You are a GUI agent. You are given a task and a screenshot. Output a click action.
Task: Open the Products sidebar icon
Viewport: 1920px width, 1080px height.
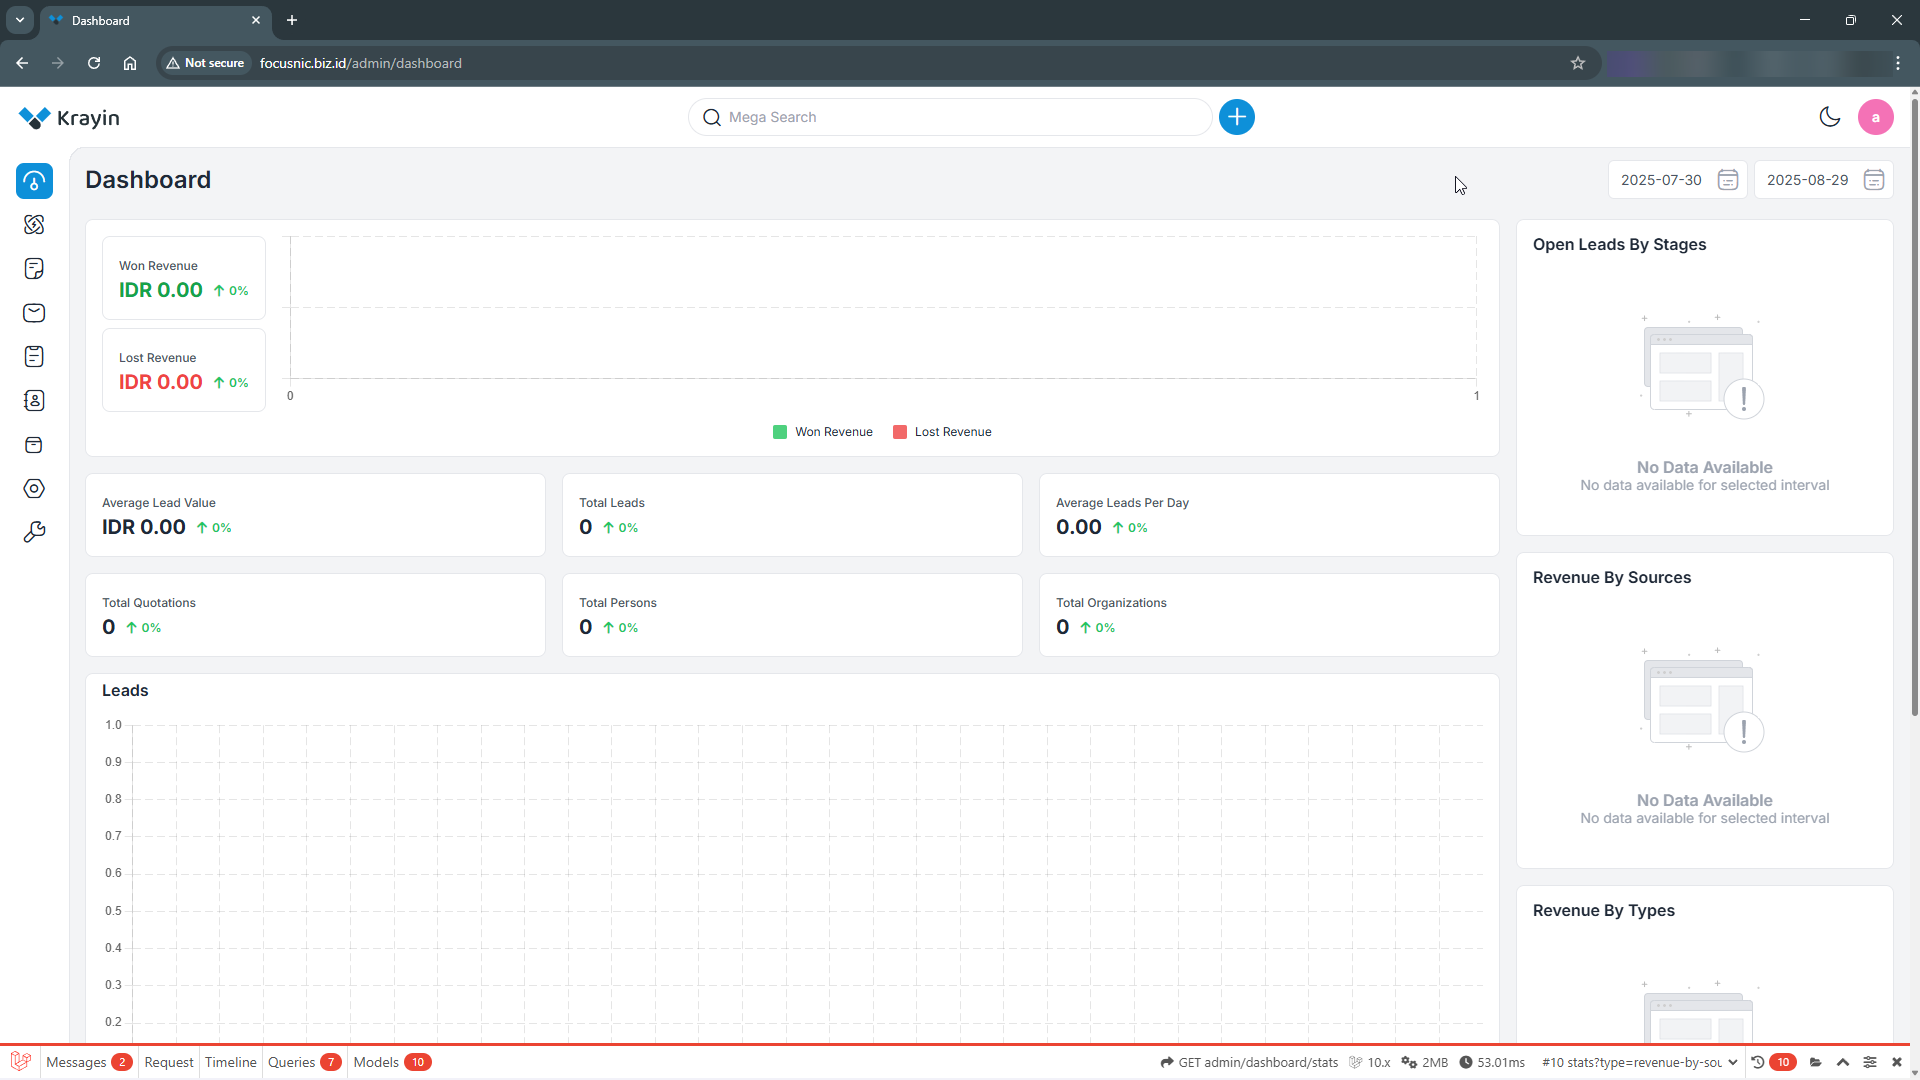[x=34, y=445]
